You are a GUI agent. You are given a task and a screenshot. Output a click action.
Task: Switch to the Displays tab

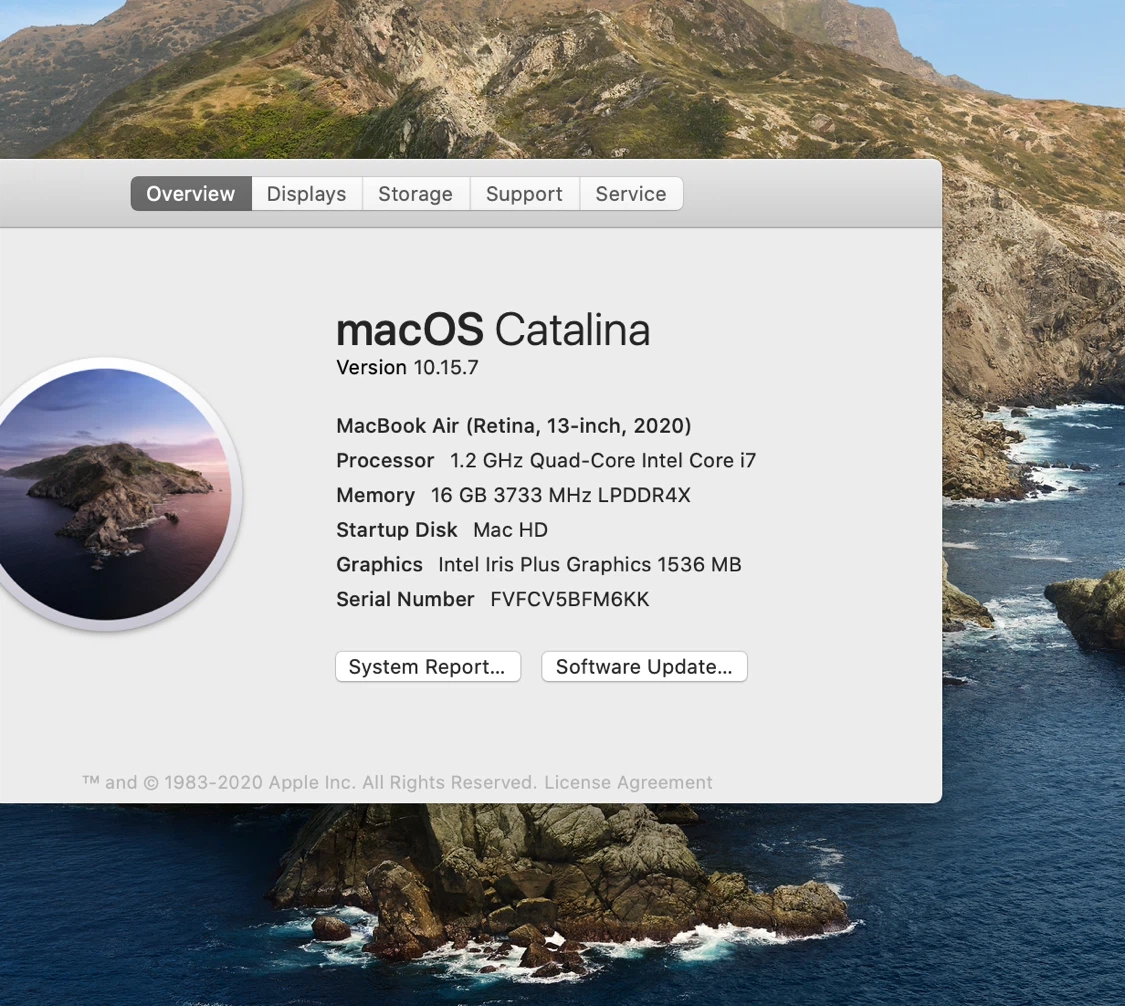click(x=306, y=194)
